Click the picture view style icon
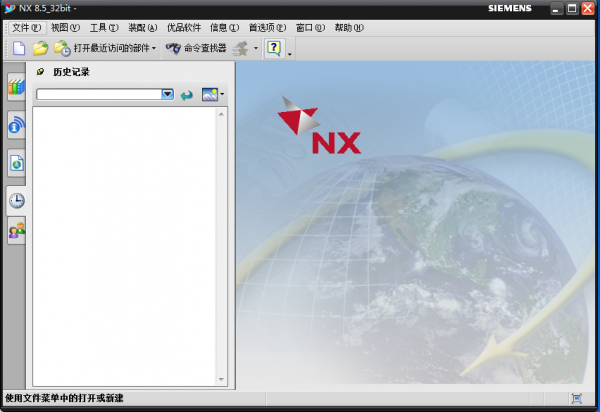This screenshot has width=600, height=412. (x=210, y=94)
